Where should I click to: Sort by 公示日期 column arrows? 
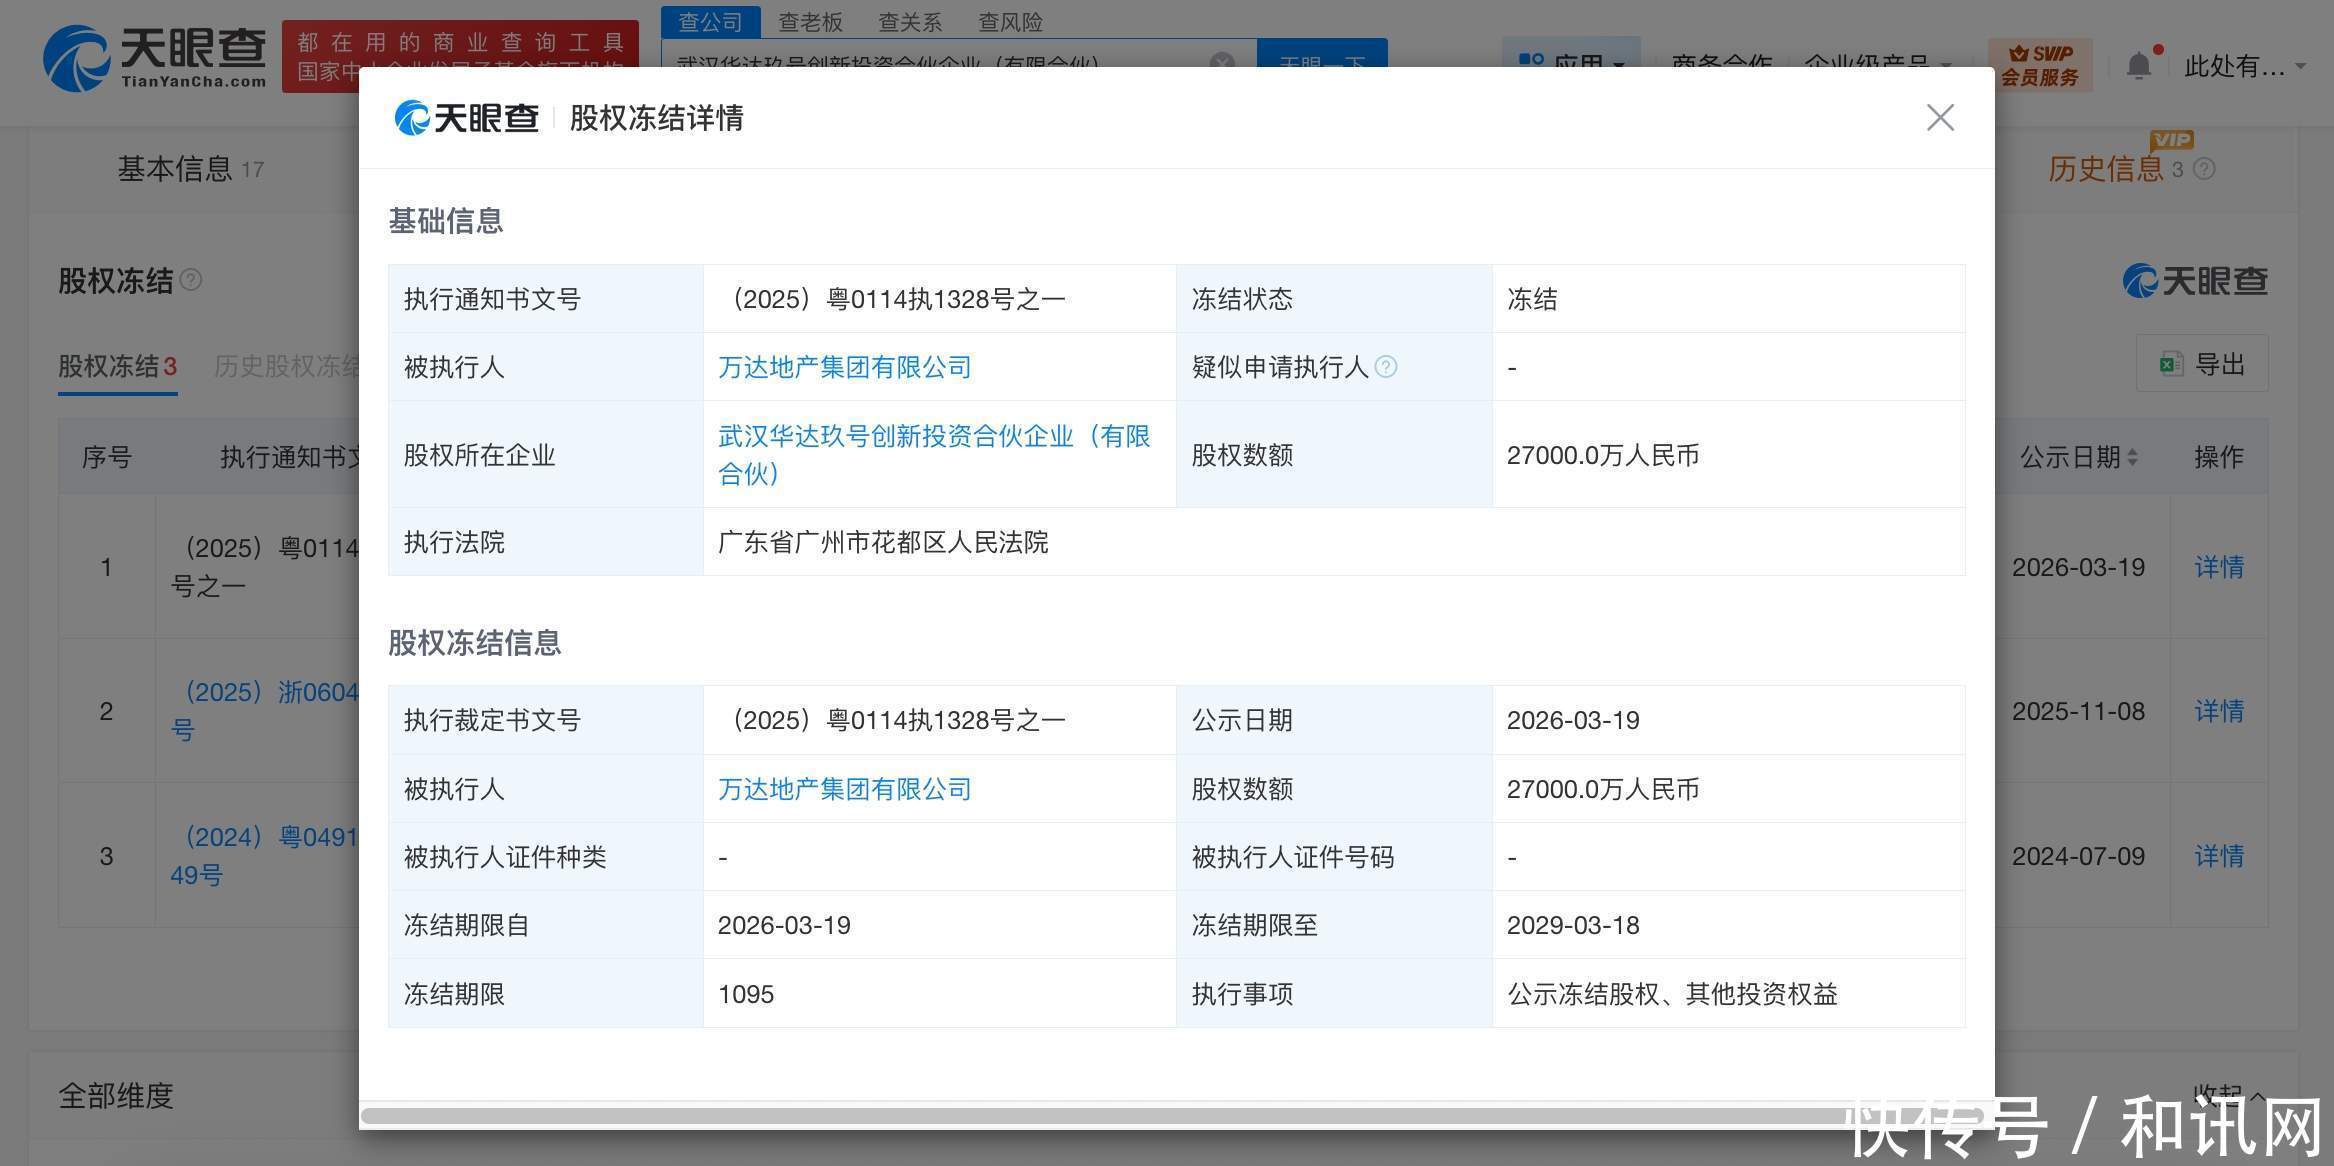pyautogui.click(x=2133, y=457)
